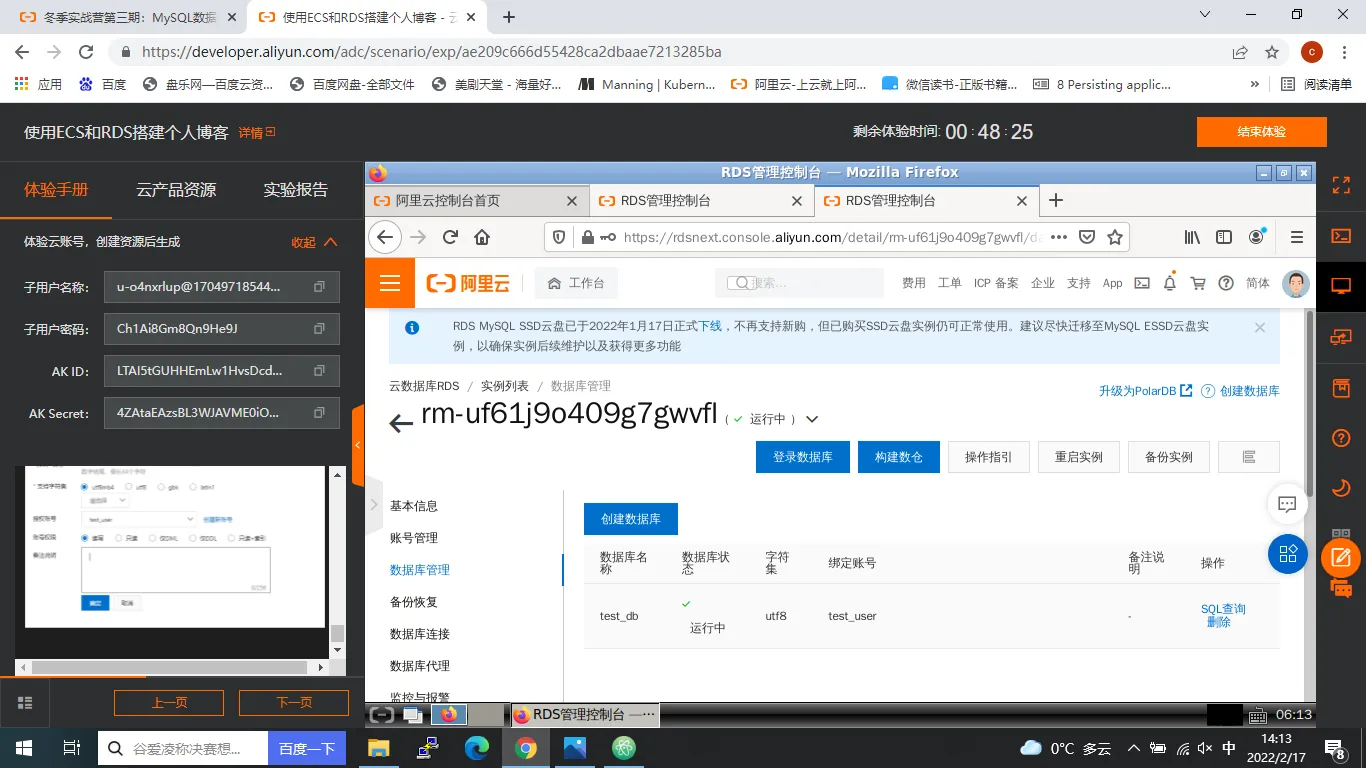1366x768 pixels.
Task: Copy the AK Secret value
Action: coord(319,413)
